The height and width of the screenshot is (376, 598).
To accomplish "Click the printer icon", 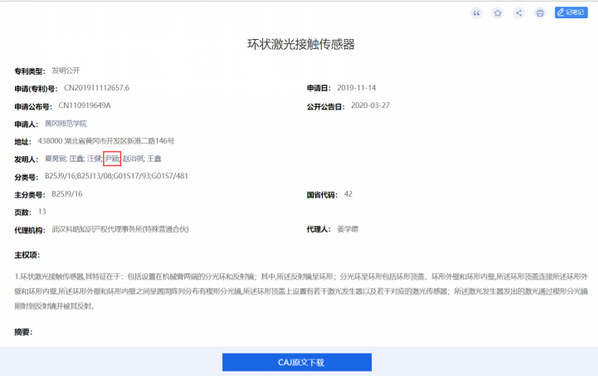I will [540, 13].
